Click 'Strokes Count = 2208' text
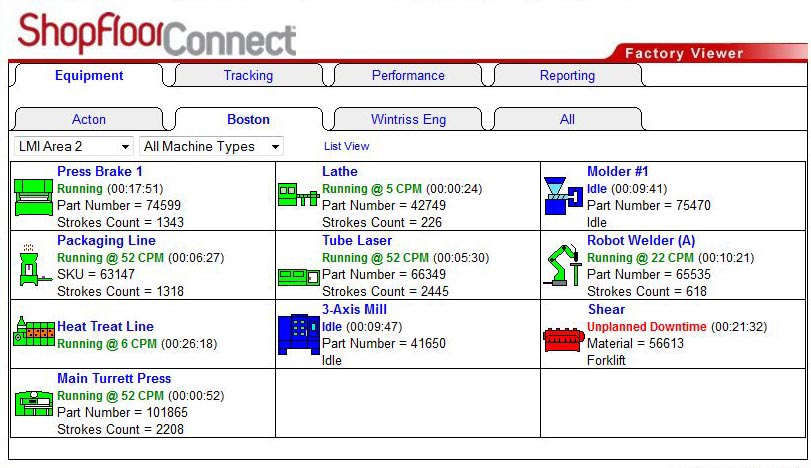The image size is (811, 468). [x=121, y=429]
